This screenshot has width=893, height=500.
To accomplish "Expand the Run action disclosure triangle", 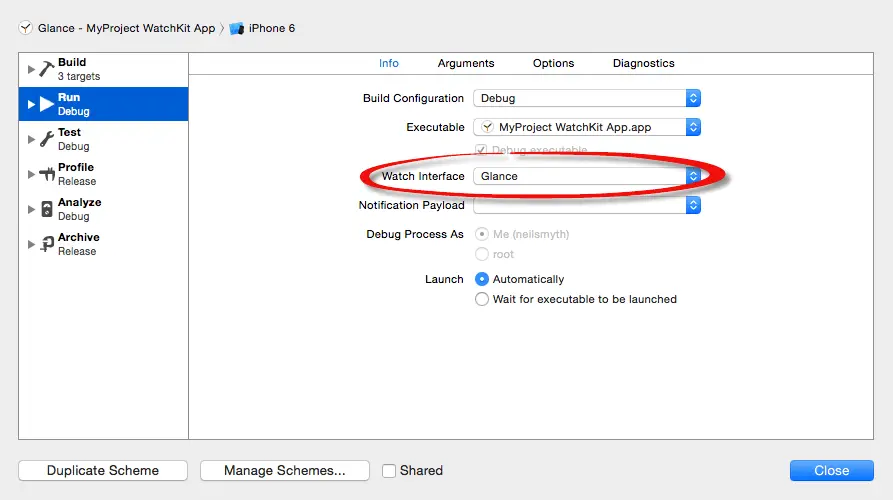I will coord(31,104).
